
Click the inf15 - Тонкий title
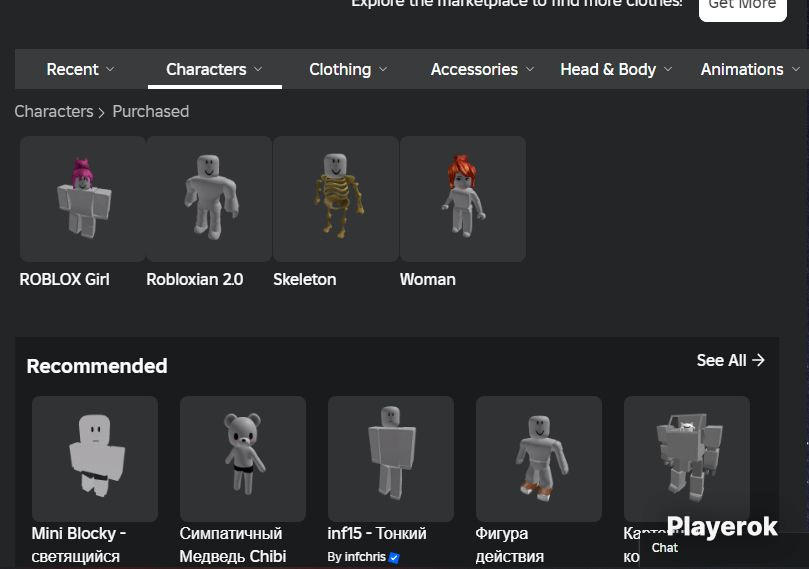click(377, 533)
